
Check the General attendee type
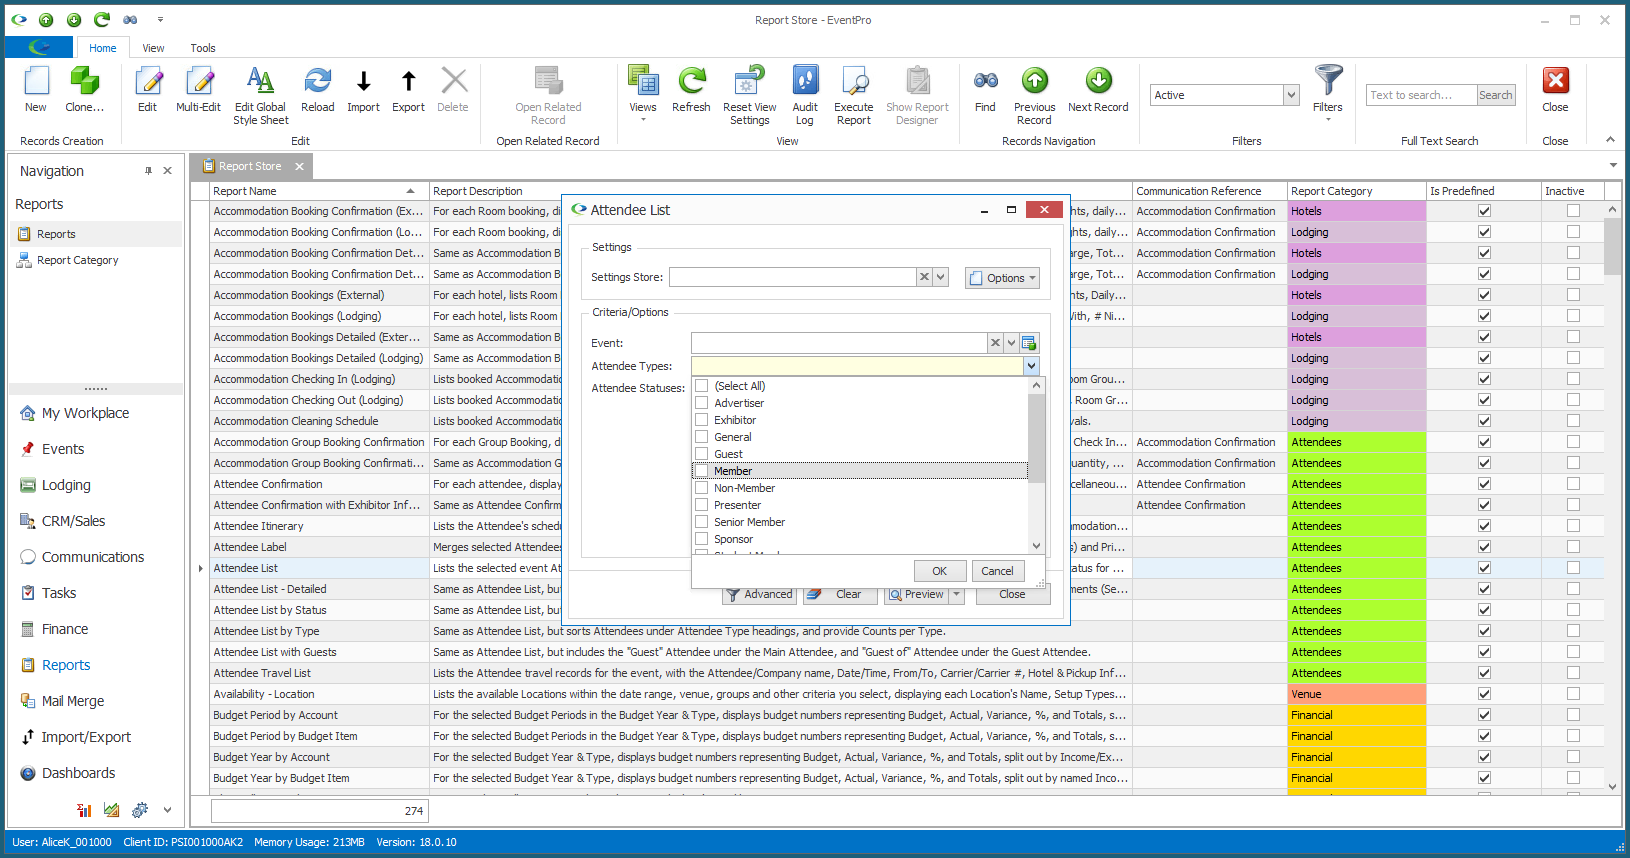tap(702, 437)
